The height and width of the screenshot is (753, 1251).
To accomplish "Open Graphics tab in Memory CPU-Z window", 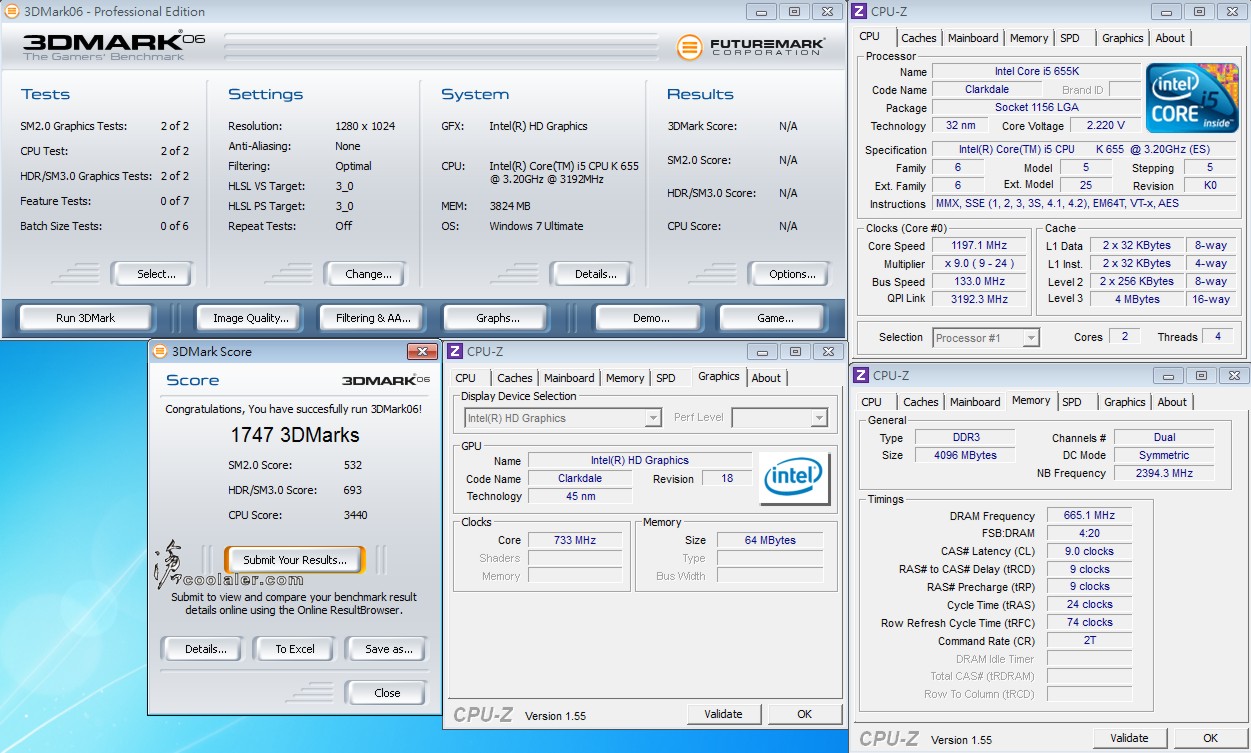I will [x=1124, y=402].
